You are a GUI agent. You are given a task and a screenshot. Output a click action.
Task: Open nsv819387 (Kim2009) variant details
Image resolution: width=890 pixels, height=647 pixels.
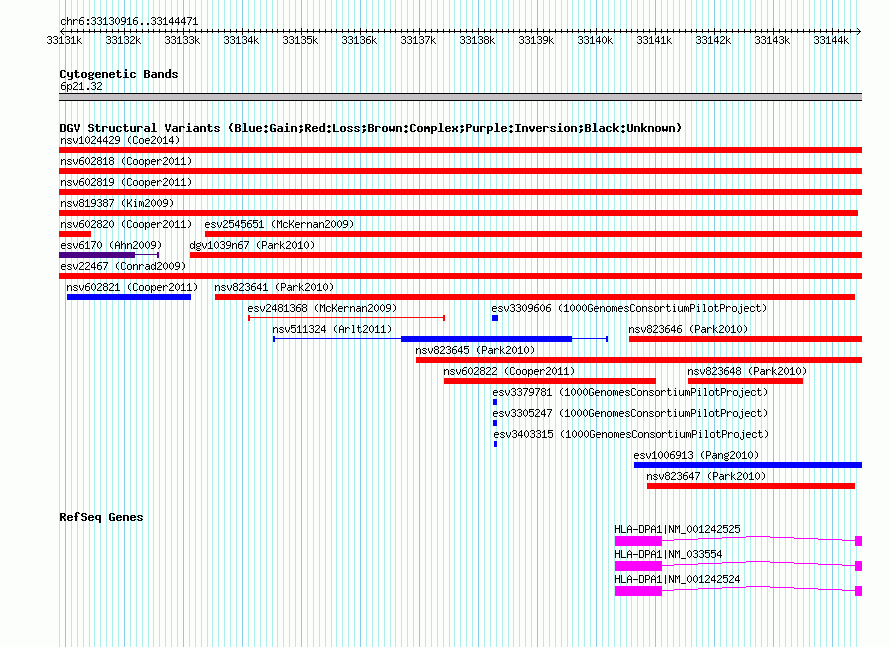(x=117, y=203)
